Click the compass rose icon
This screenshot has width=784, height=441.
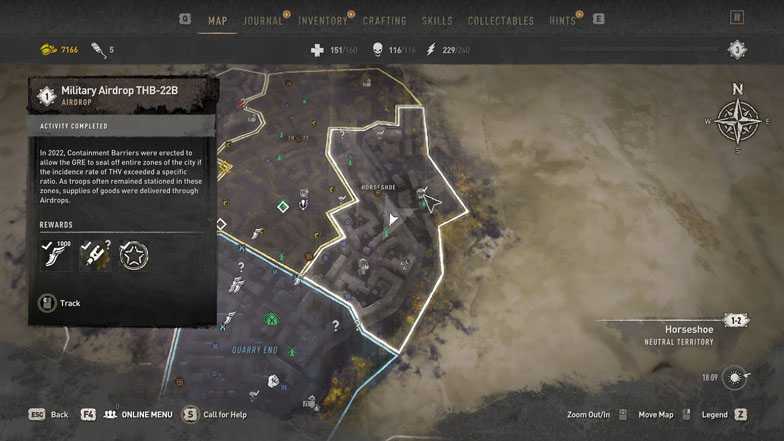tap(738, 122)
